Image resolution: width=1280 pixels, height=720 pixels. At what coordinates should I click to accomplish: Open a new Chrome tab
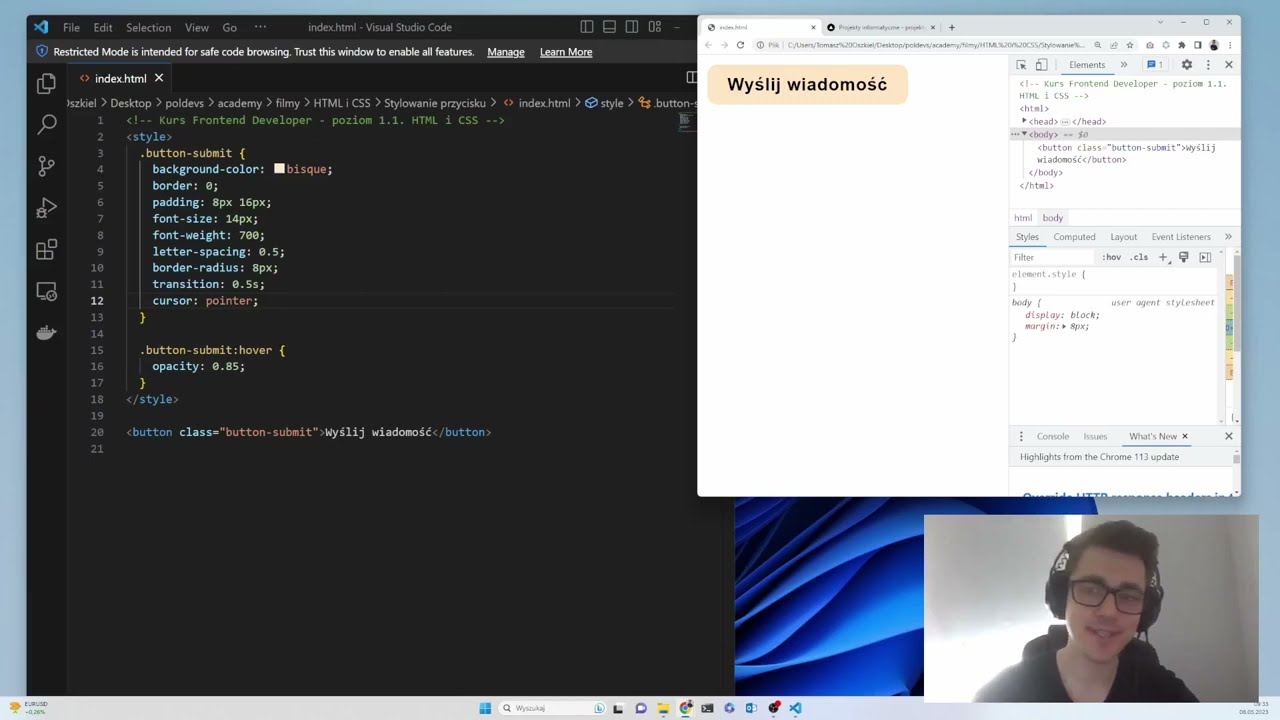tap(951, 27)
